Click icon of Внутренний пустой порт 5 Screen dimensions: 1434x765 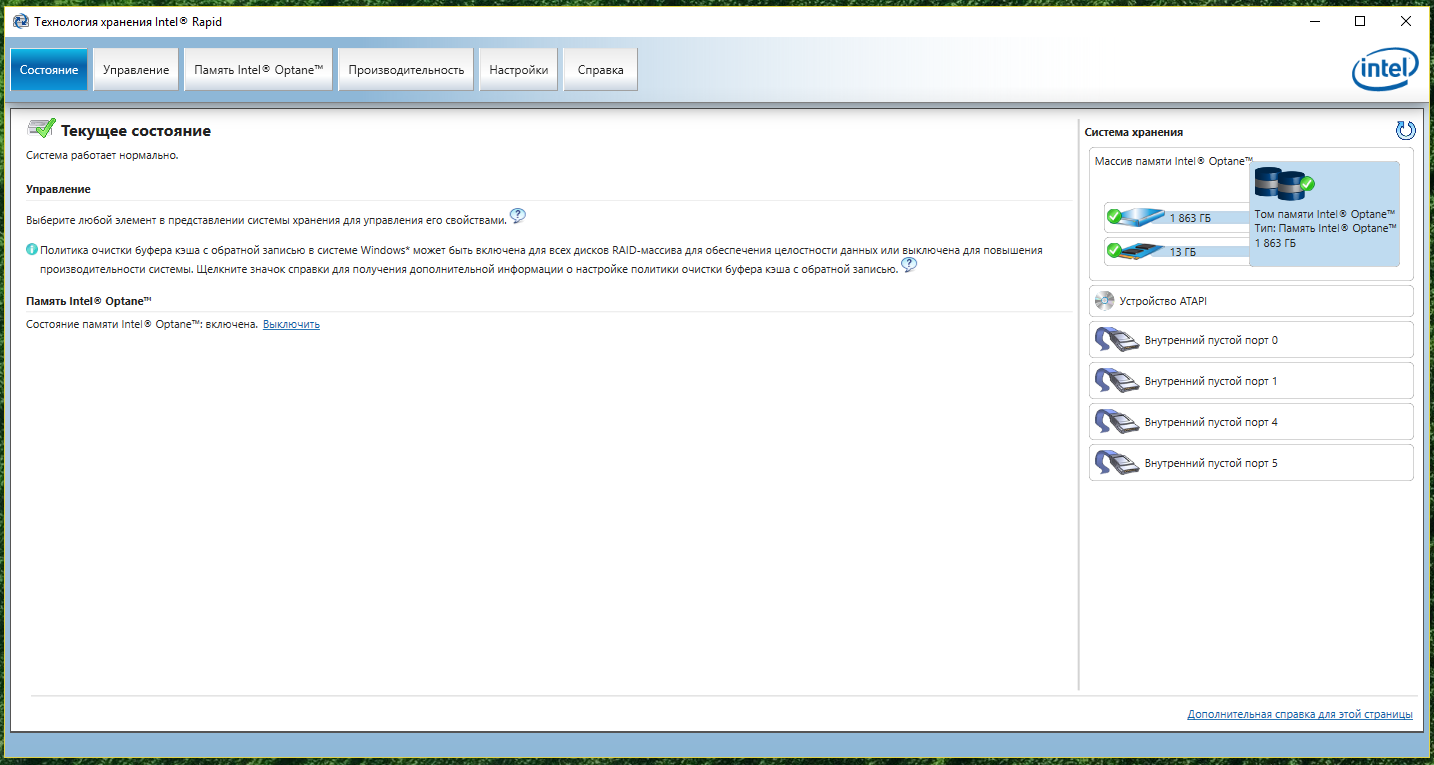[x=1117, y=463]
